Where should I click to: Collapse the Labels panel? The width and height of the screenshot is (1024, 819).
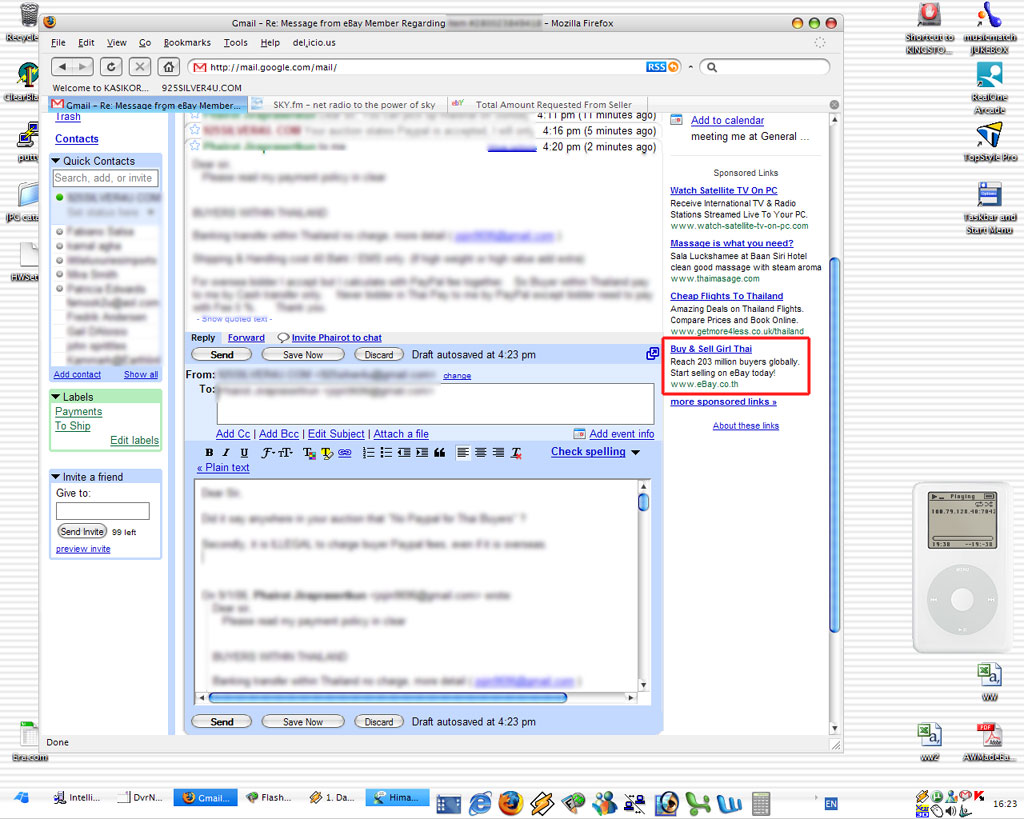tap(56, 396)
